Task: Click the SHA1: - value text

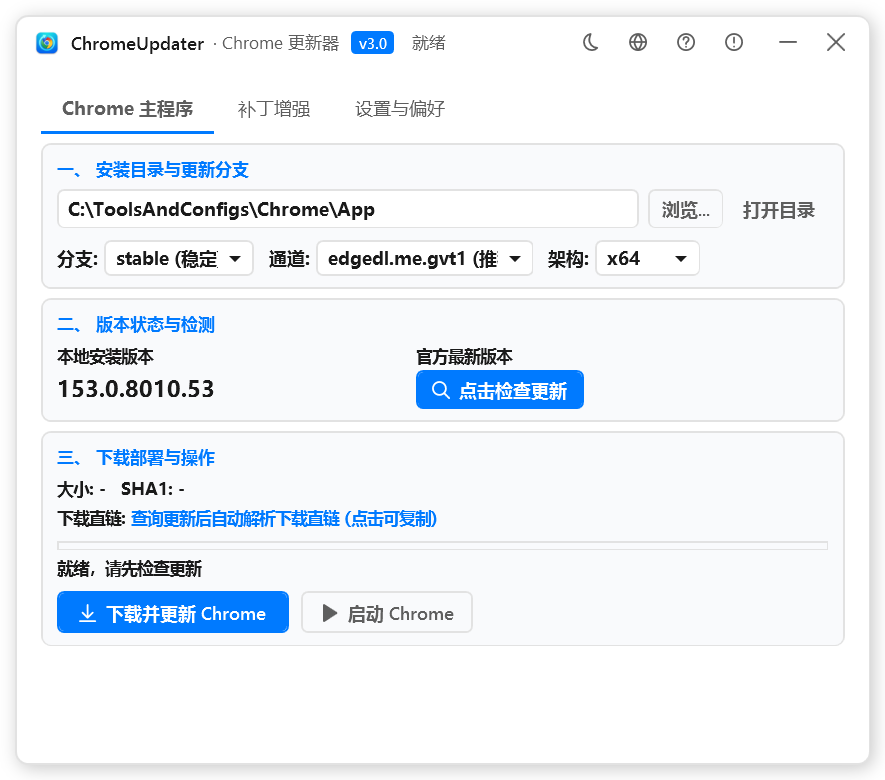Action: tap(152, 489)
